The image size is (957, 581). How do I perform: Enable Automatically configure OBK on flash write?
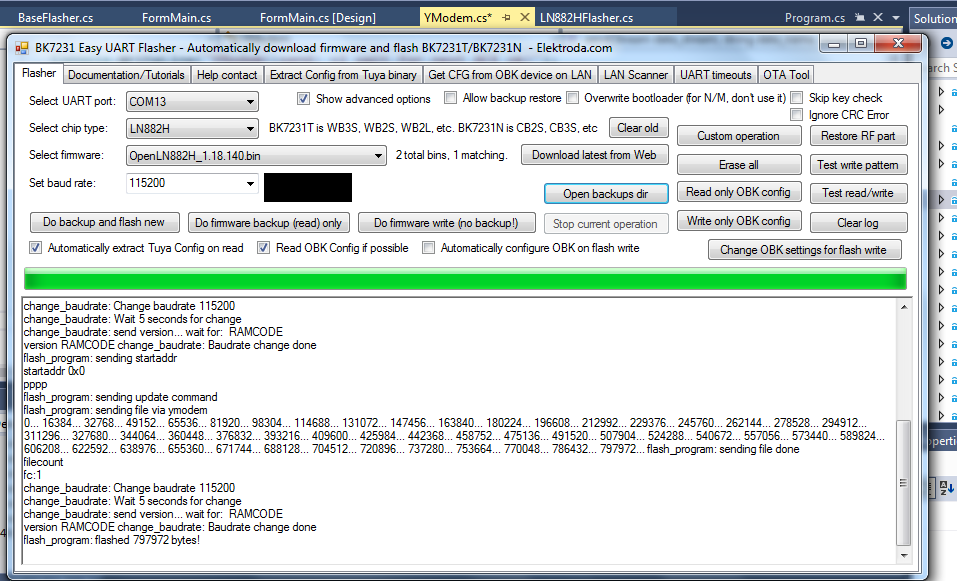428,248
